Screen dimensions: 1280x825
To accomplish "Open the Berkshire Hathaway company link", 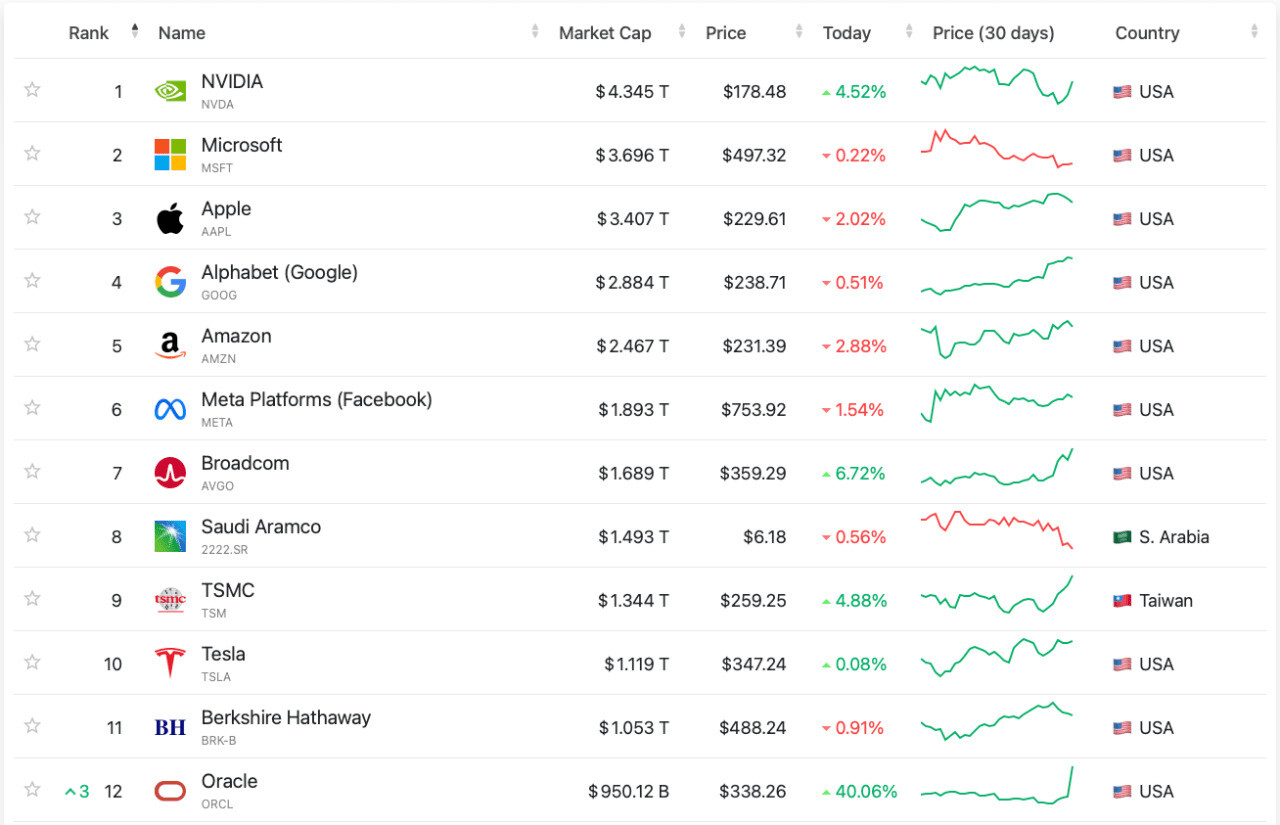I will coord(285,718).
